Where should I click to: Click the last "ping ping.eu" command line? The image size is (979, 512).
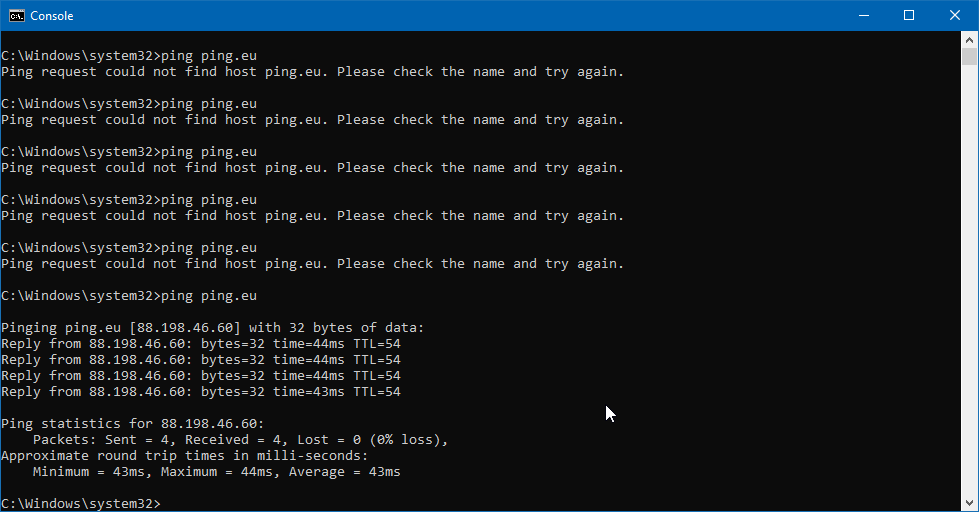128,295
